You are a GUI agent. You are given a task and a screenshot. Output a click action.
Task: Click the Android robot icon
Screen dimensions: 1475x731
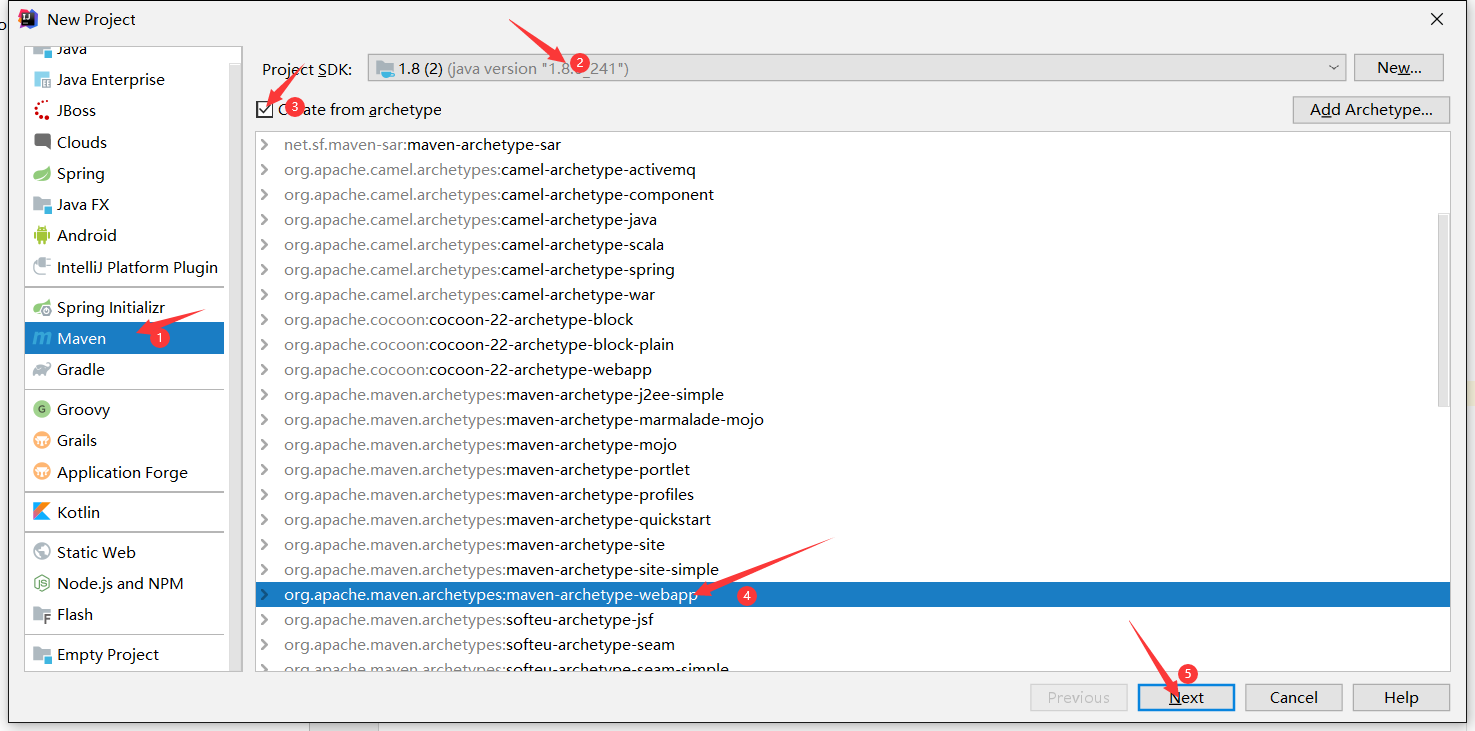tap(42, 236)
